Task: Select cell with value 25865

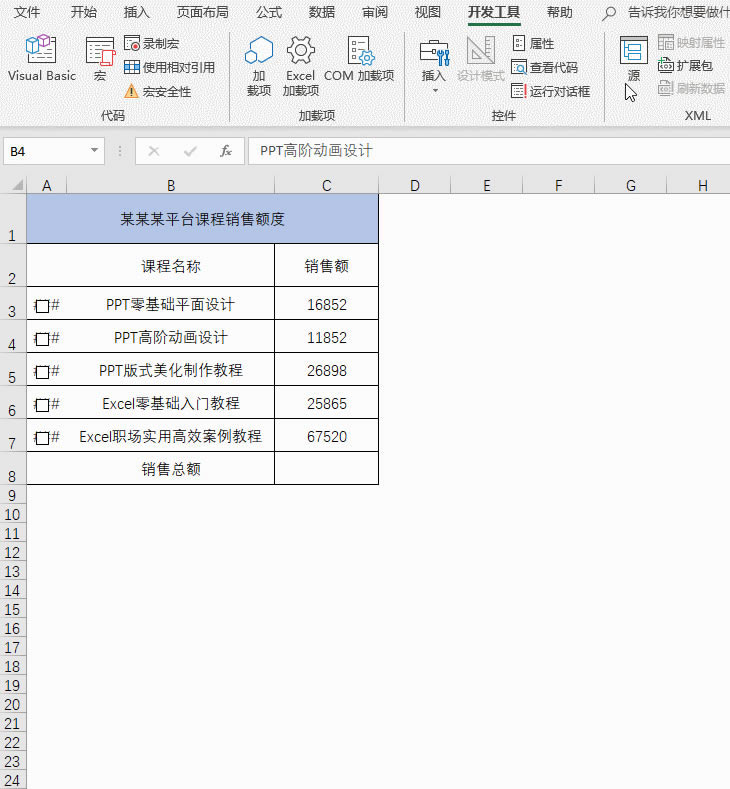Action: (327, 403)
